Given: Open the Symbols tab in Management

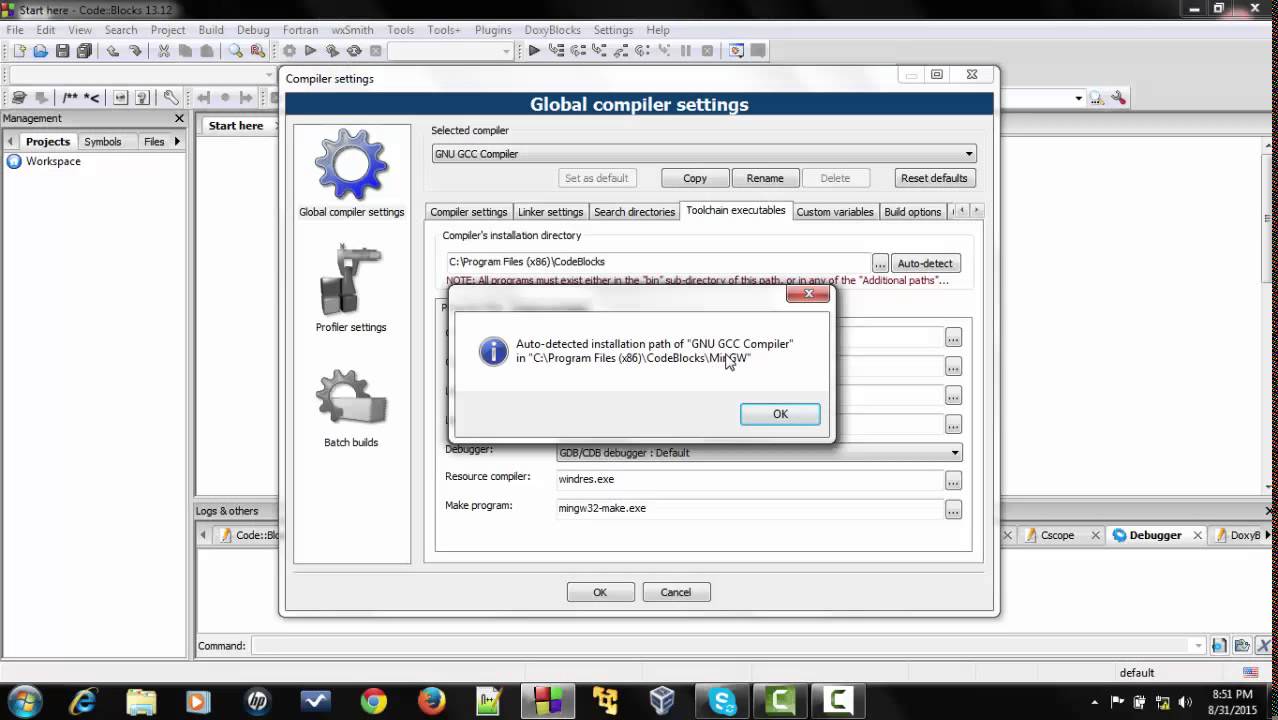Looking at the screenshot, I should click(103, 142).
